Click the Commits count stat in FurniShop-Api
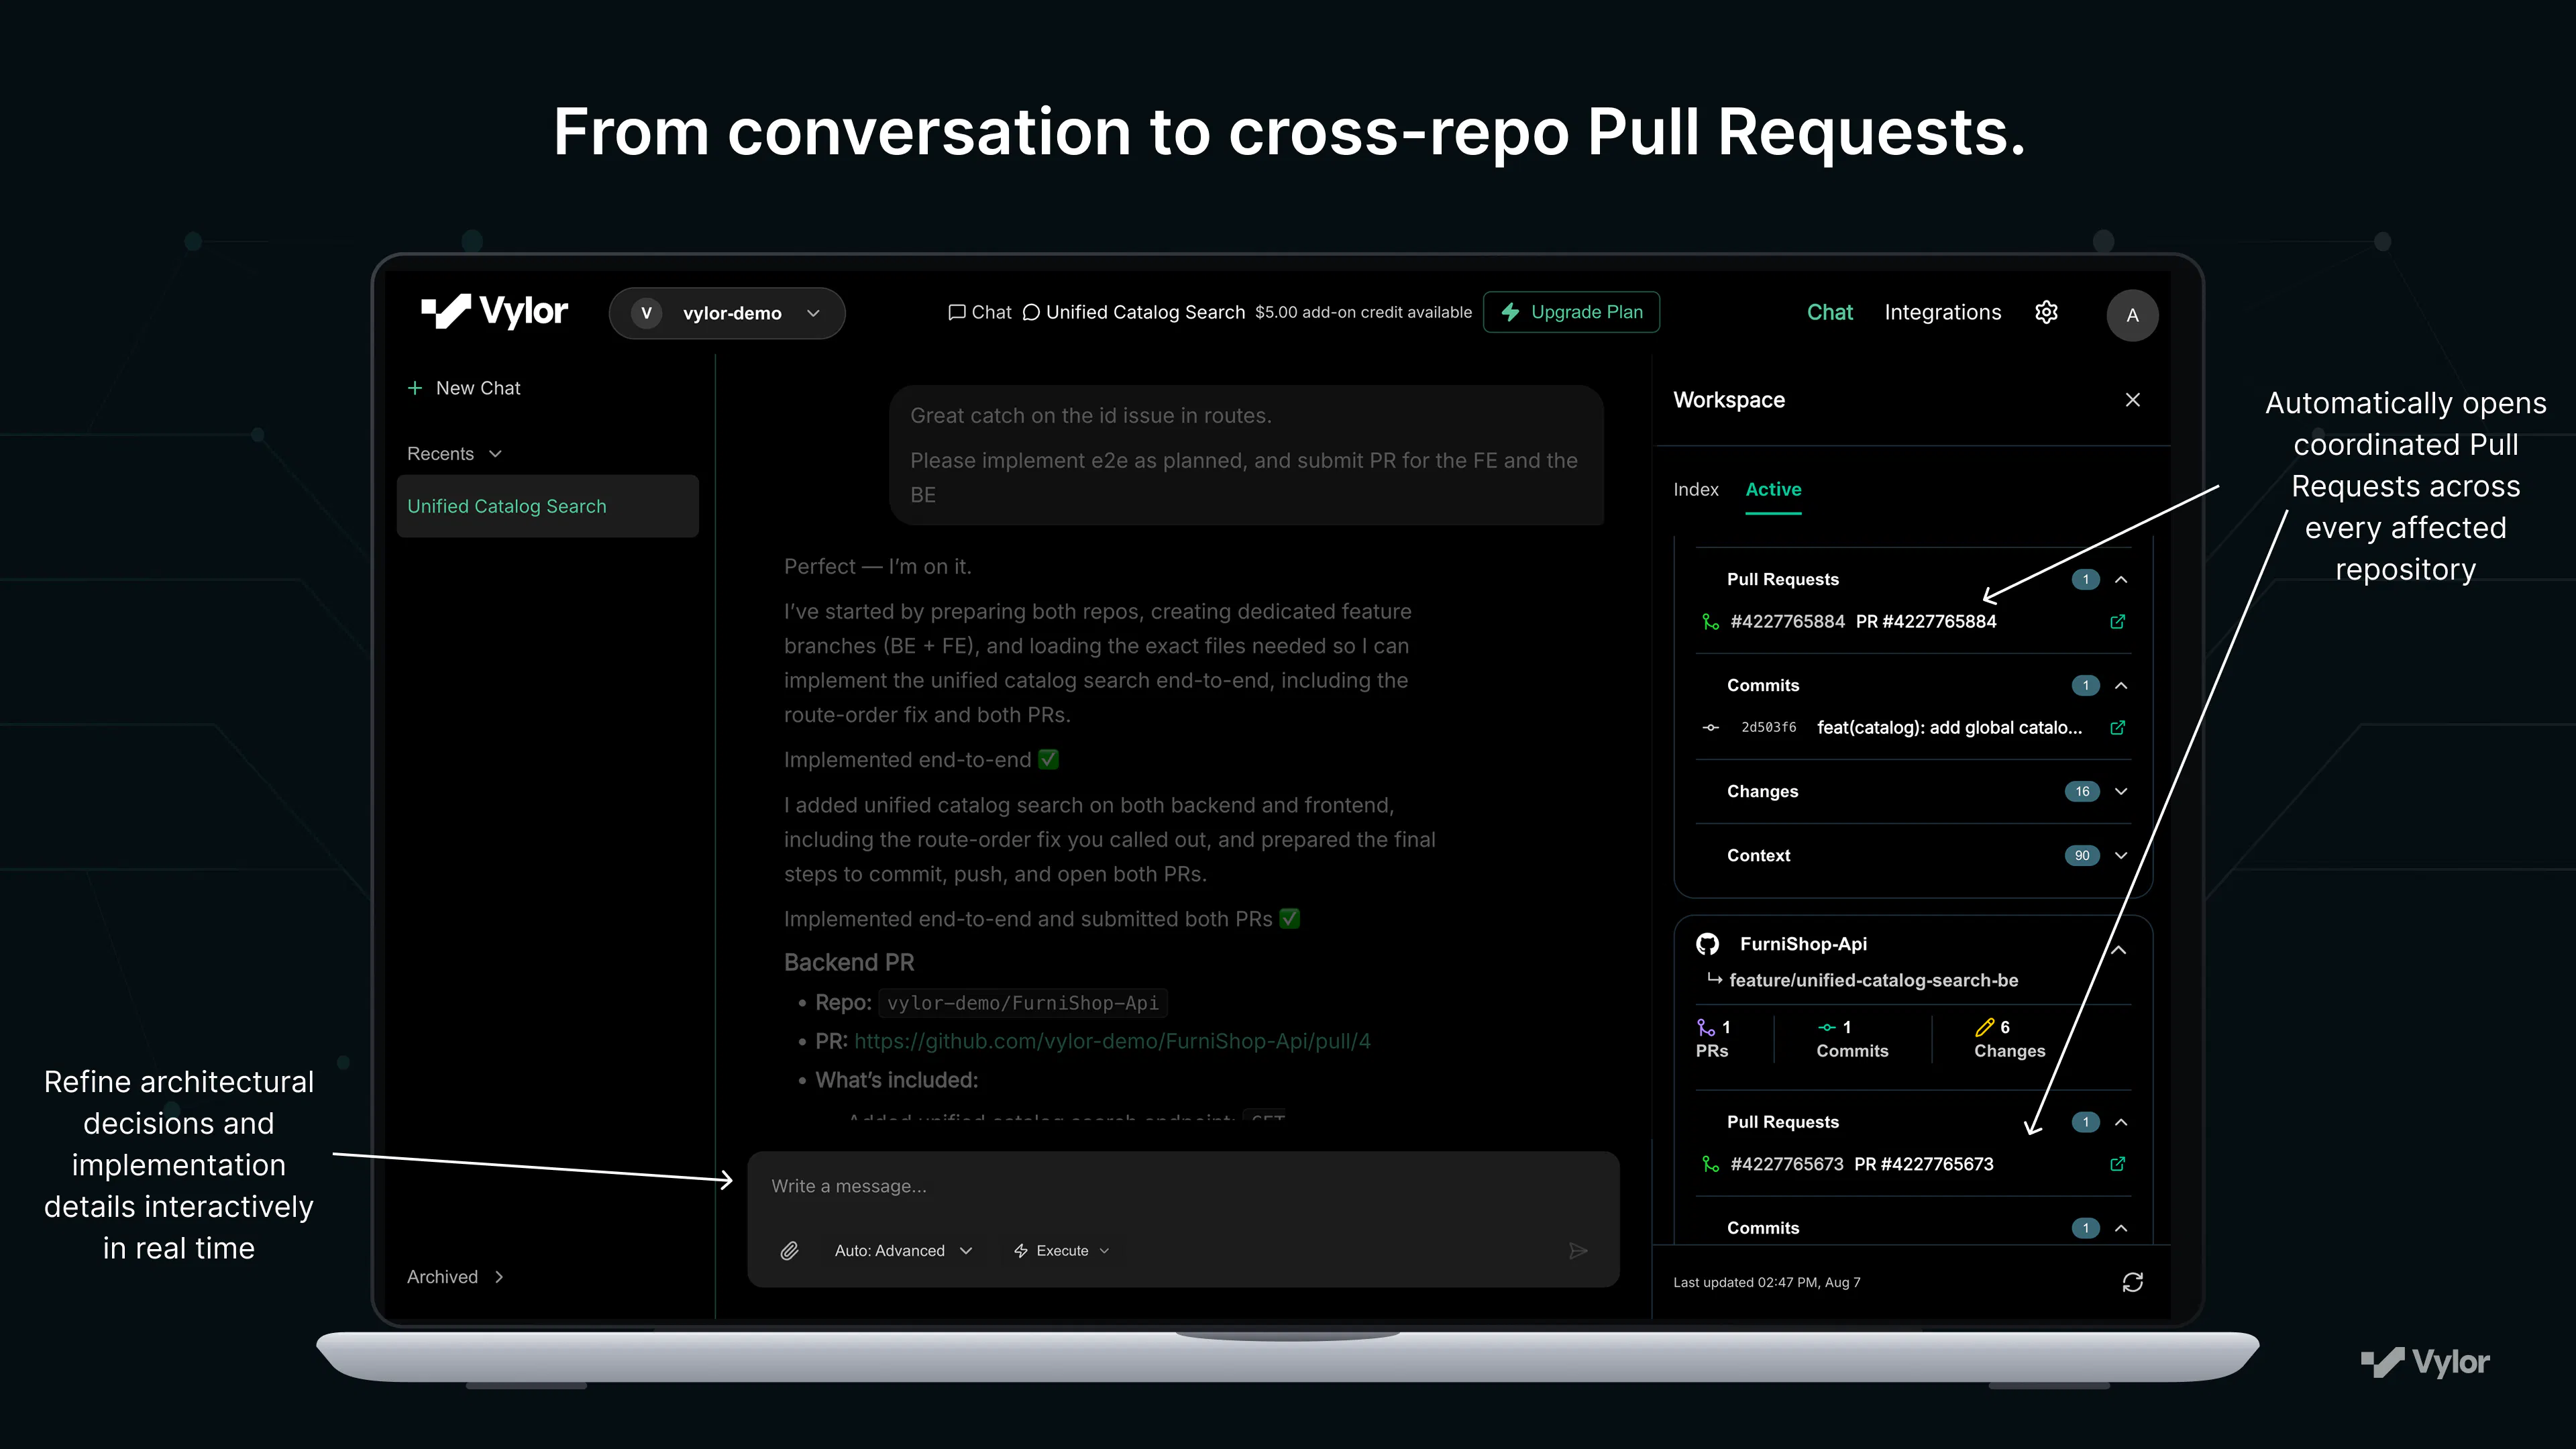 (x=1852, y=1038)
